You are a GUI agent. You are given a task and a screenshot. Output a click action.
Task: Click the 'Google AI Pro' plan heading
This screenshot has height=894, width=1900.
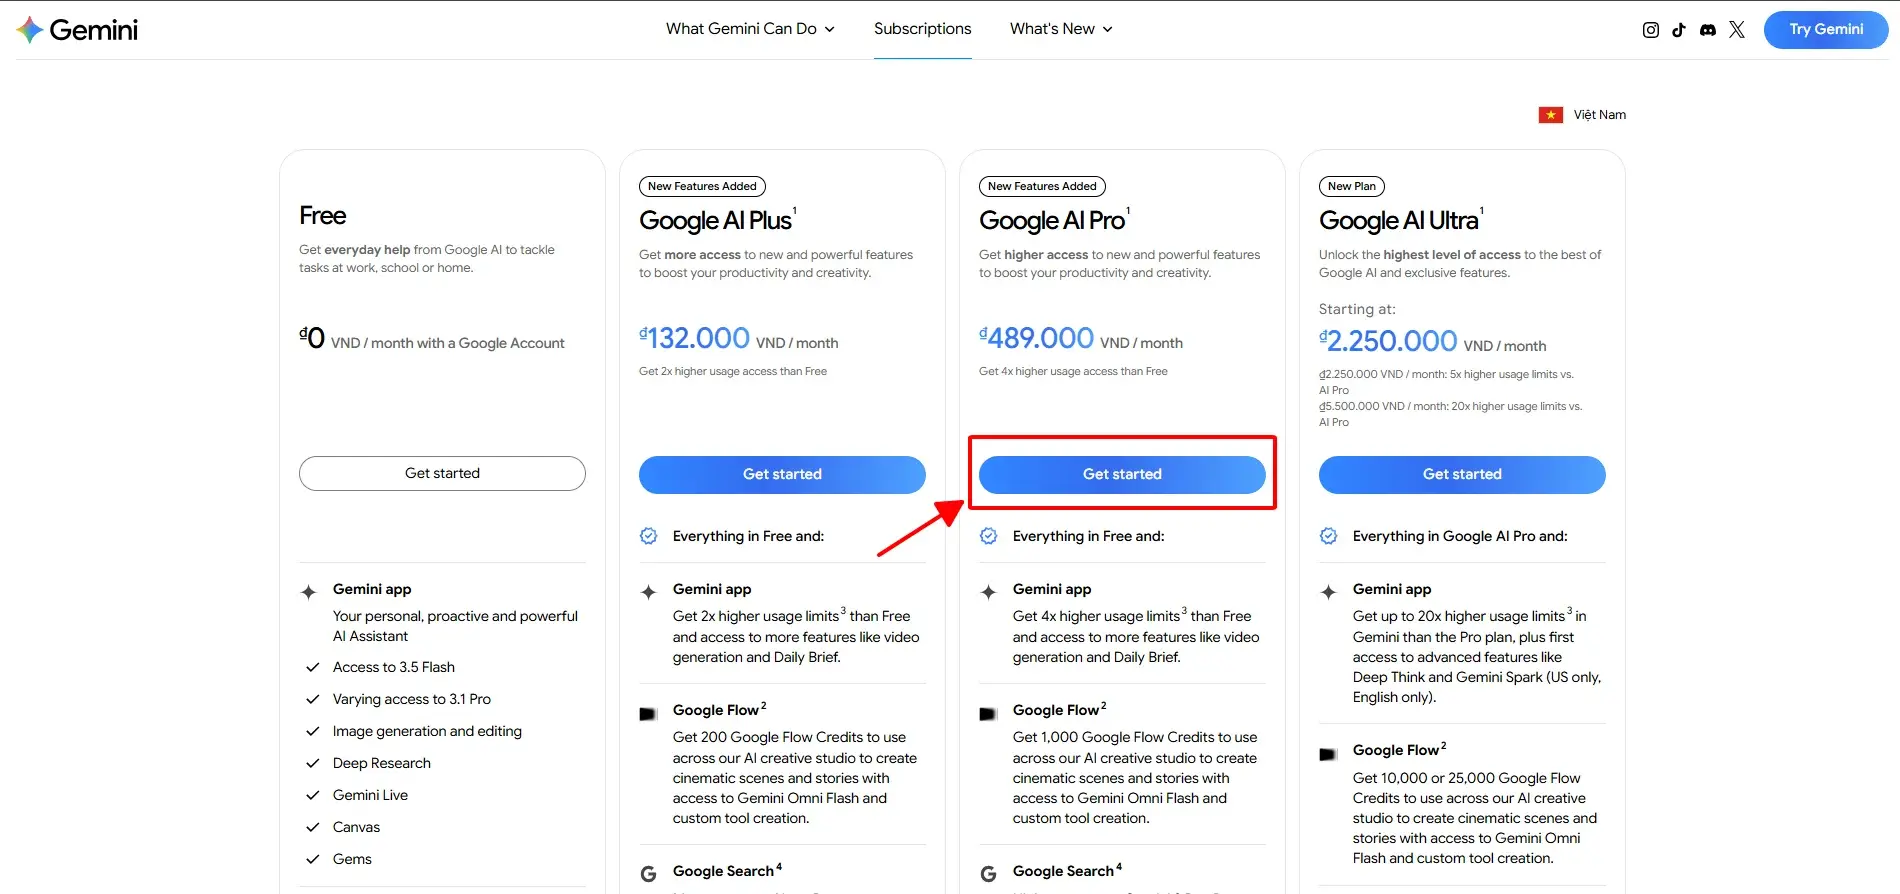point(1053,221)
